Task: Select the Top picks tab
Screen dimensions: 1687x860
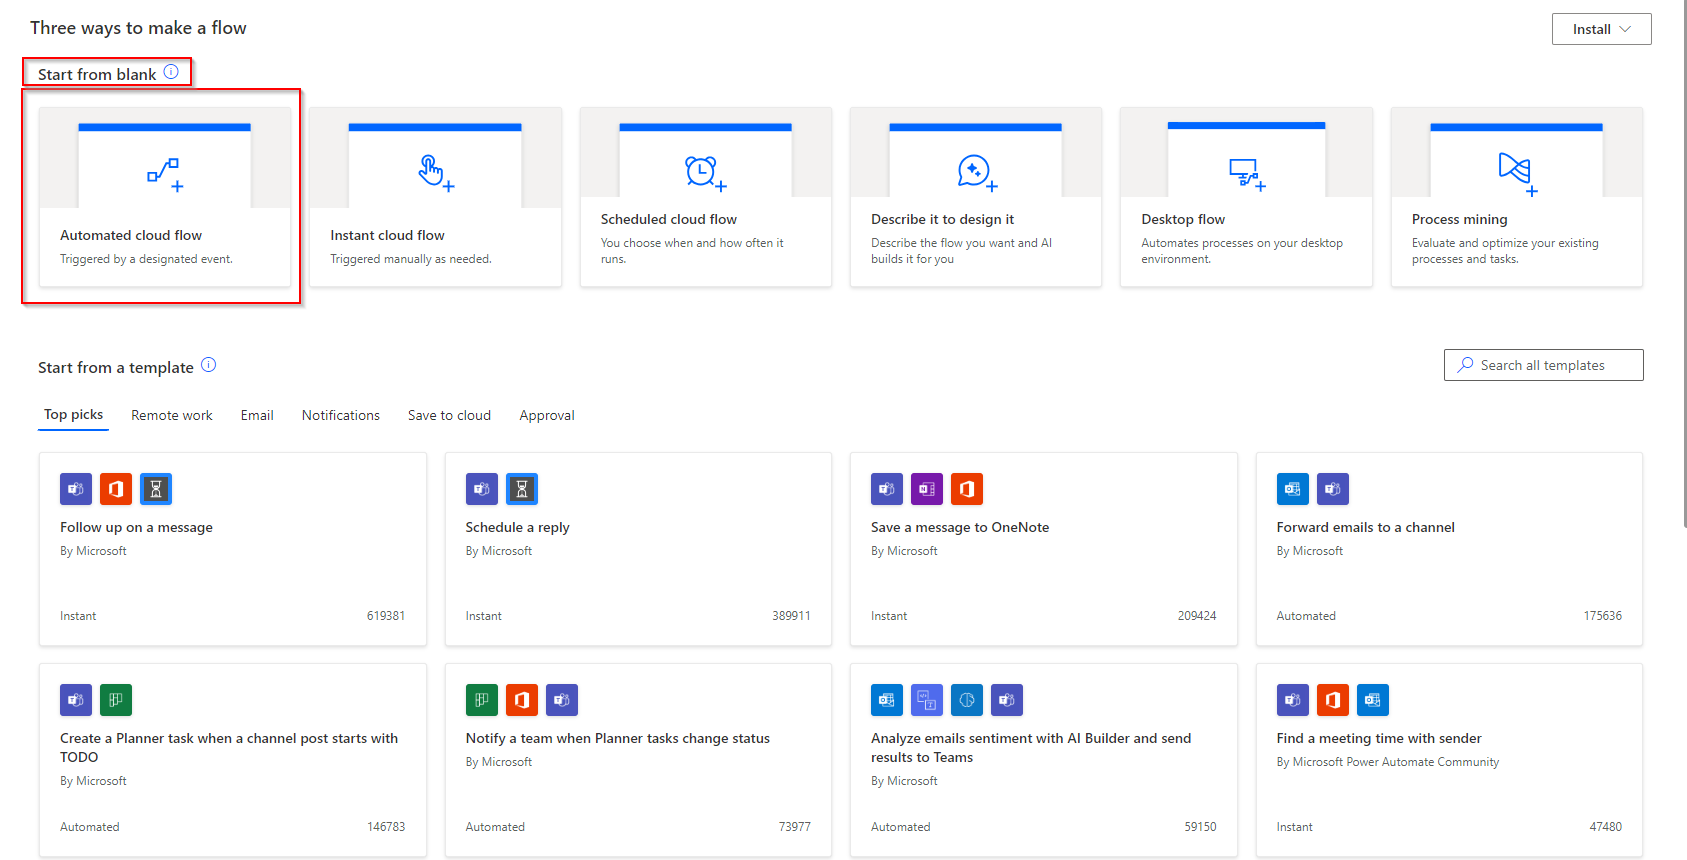Action: click(73, 415)
